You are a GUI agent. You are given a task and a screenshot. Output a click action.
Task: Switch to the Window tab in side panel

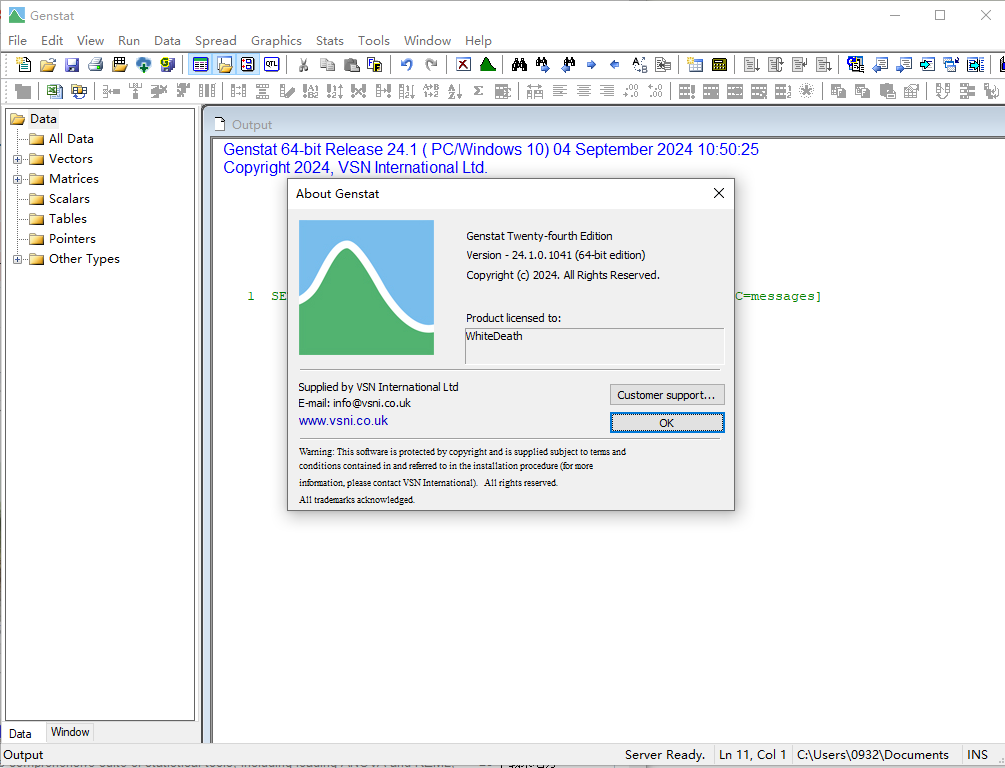(x=70, y=732)
